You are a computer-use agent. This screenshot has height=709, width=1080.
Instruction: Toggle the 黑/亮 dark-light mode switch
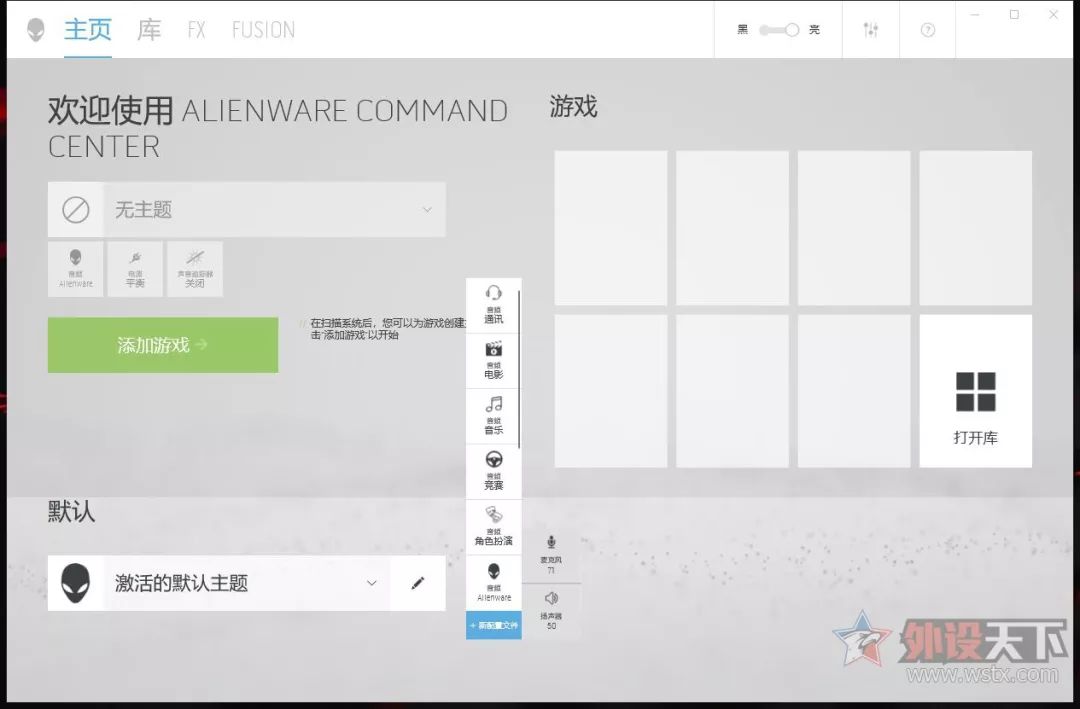(779, 30)
